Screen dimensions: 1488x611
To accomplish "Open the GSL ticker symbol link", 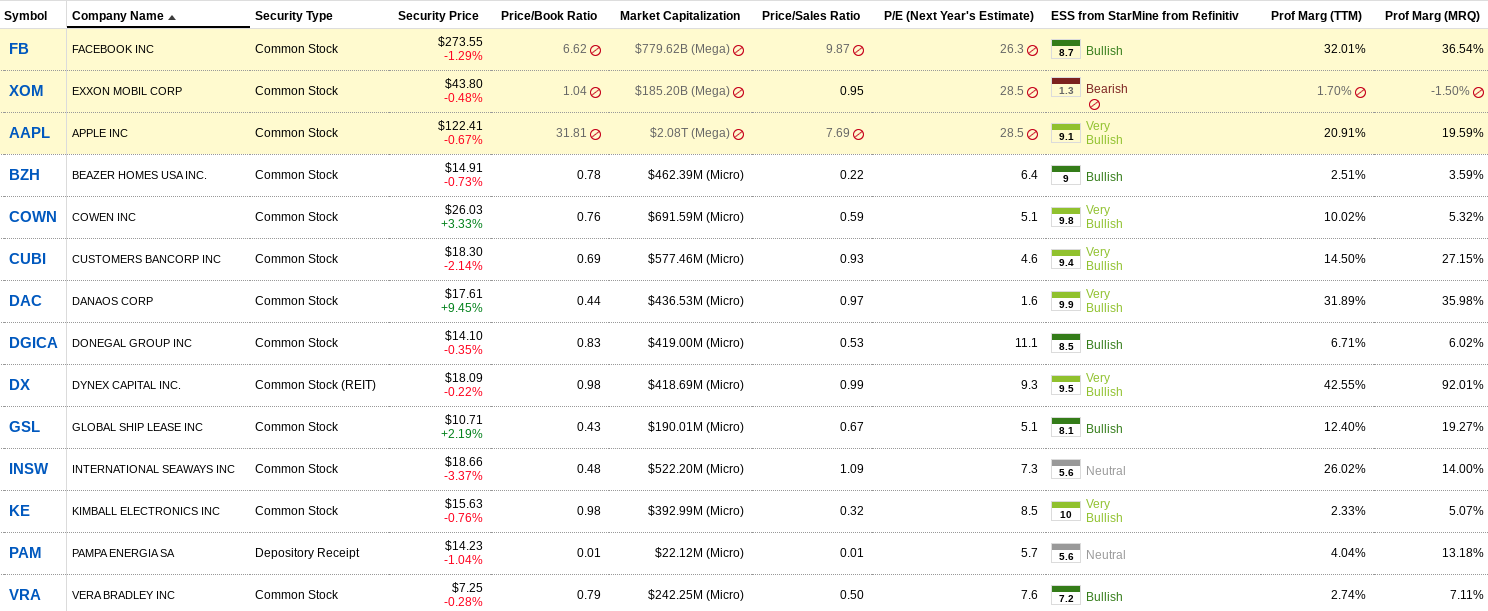I will click(25, 427).
